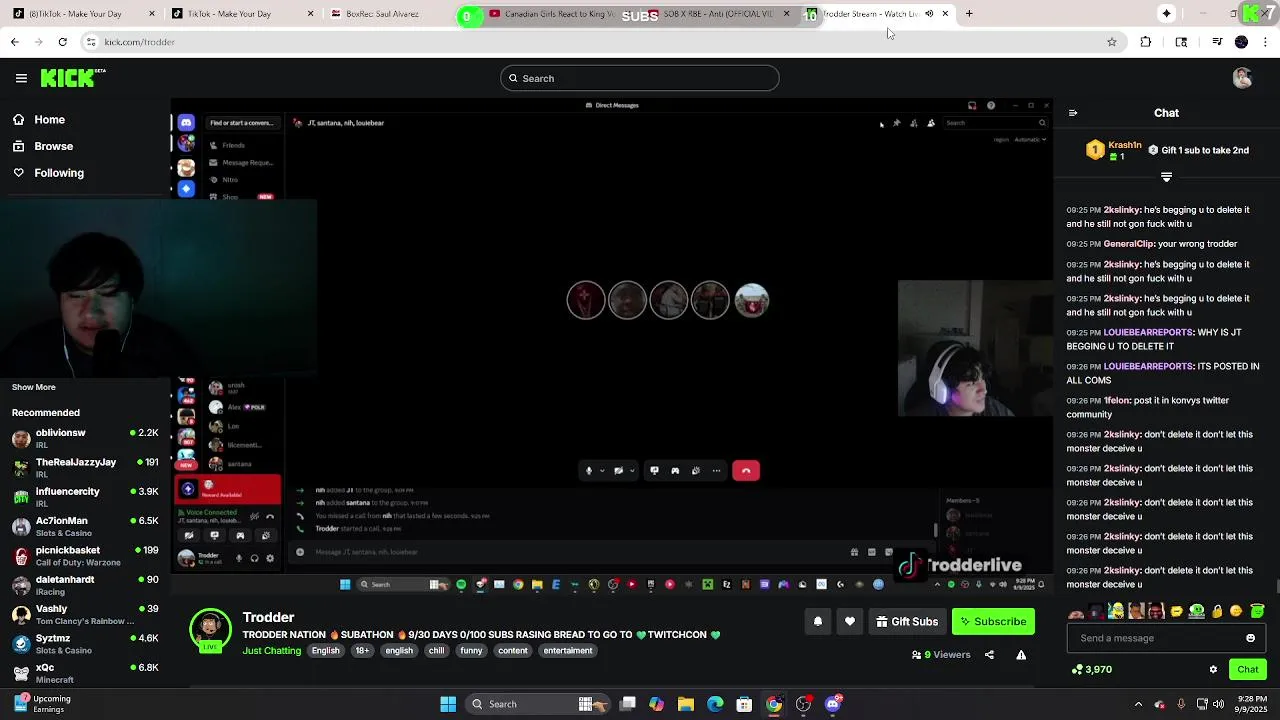Viewport: 1280px width, 720px height.
Task: Reload the kick.com/trodder page
Action: [x=62, y=42]
